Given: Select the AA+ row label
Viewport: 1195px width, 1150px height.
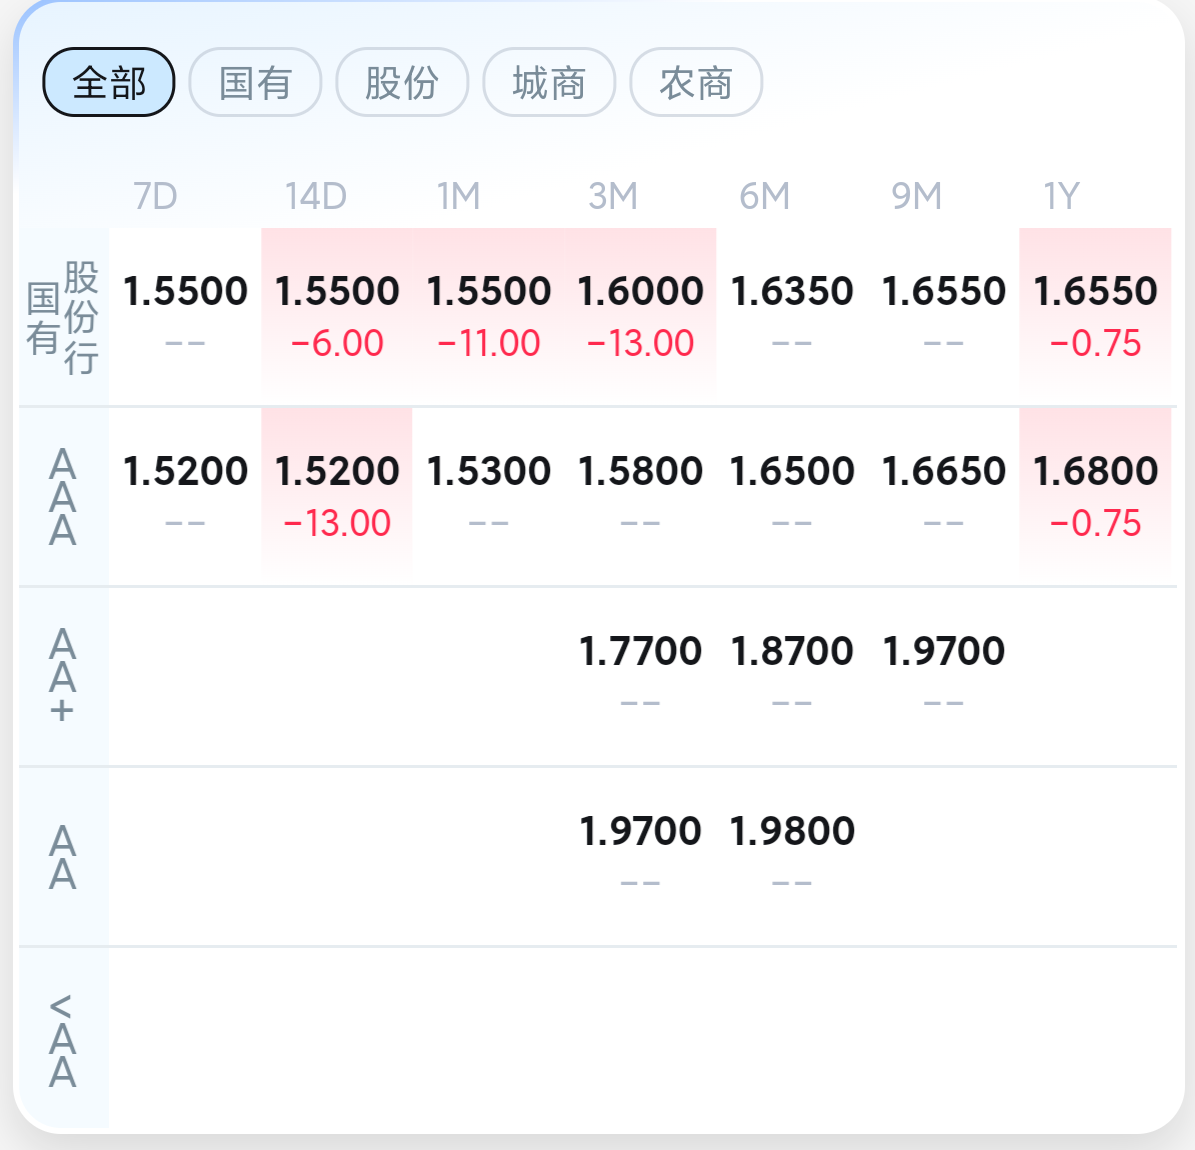Looking at the screenshot, I should pyautogui.click(x=63, y=677).
